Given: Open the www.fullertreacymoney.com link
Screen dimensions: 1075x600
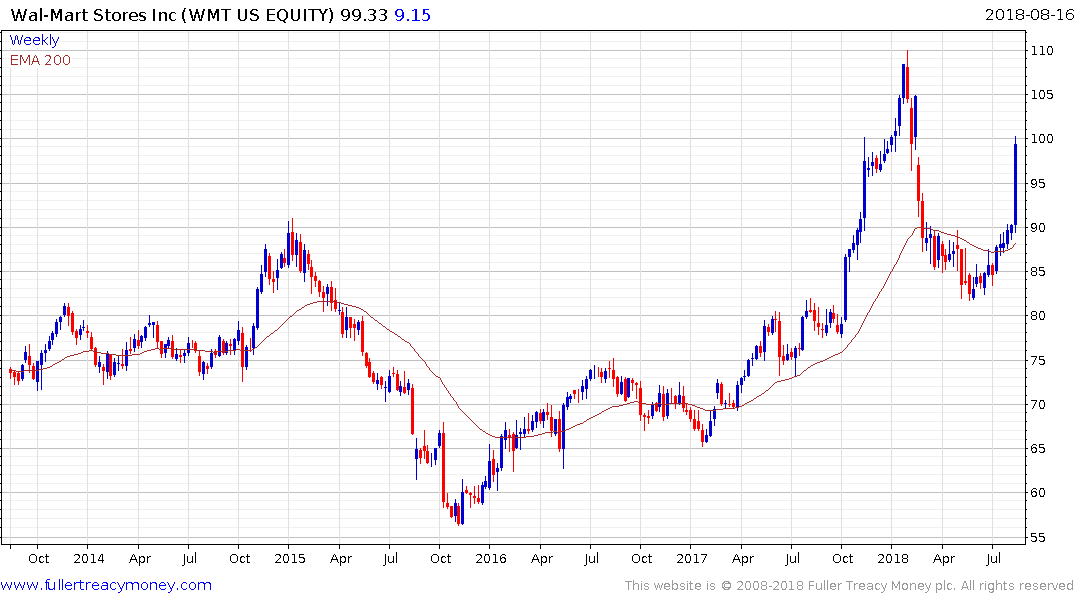Looking at the screenshot, I should 106,585.
